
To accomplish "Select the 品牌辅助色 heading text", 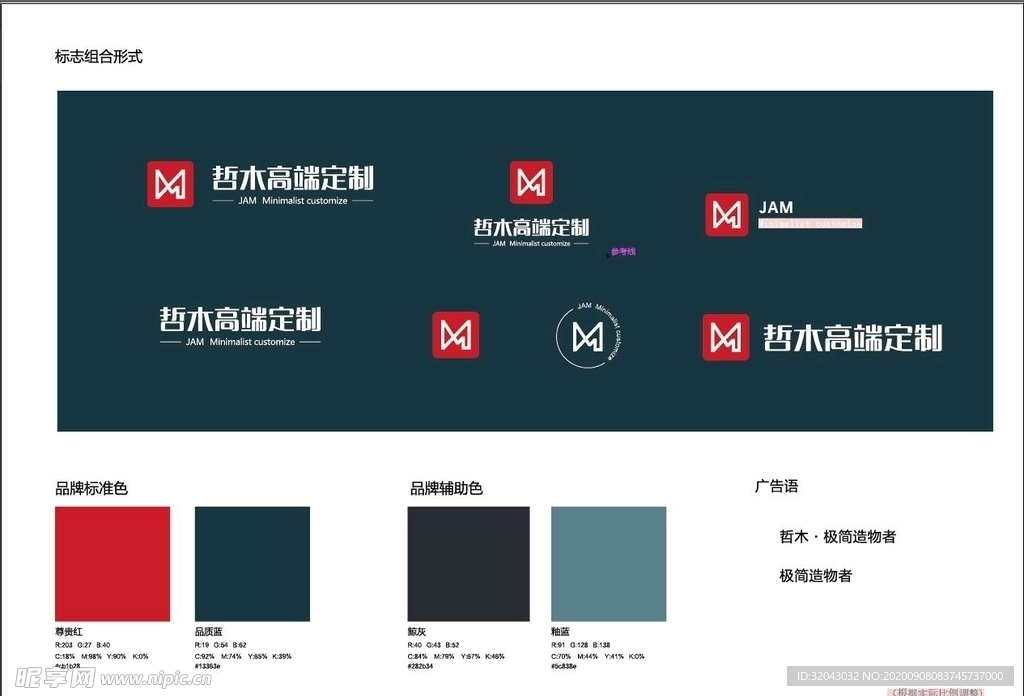I will coord(446,489).
